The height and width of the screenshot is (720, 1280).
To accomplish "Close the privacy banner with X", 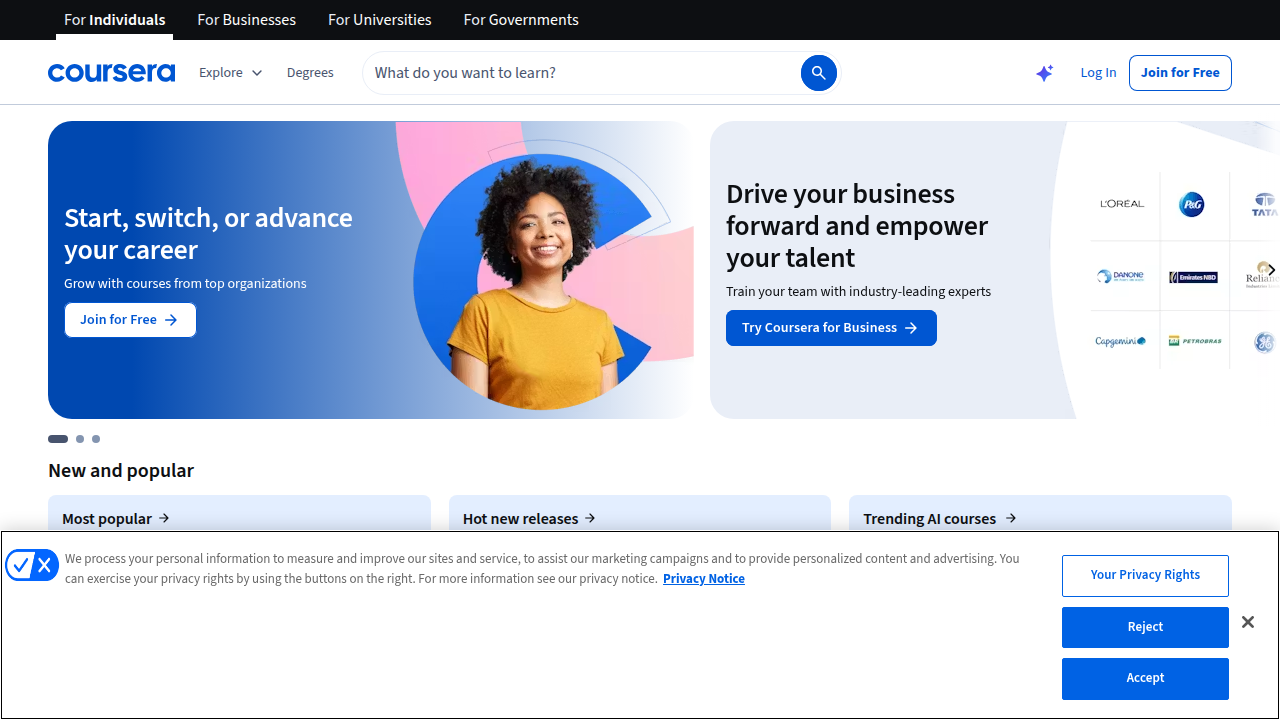I will click(1248, 622).
